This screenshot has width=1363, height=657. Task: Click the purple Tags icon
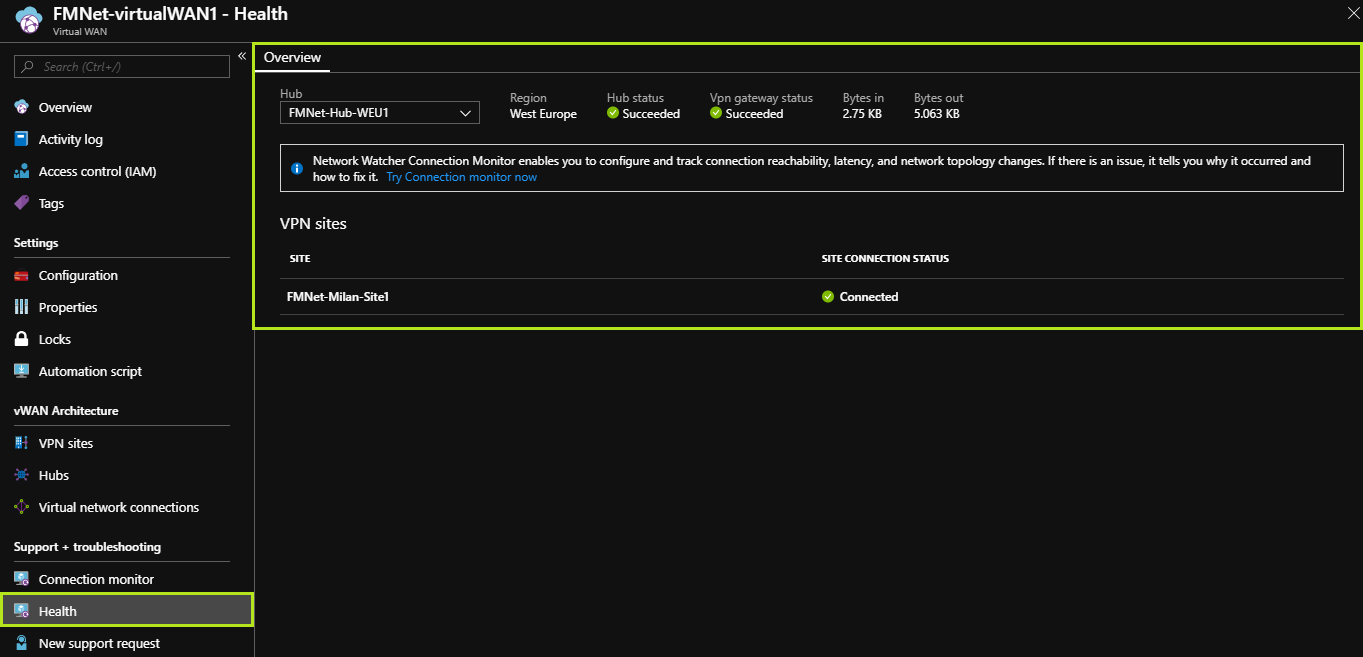(22, 203)
